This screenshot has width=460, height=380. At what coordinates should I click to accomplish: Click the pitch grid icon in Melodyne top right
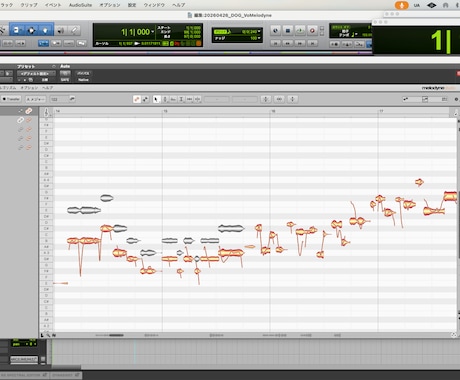[425, 99]
